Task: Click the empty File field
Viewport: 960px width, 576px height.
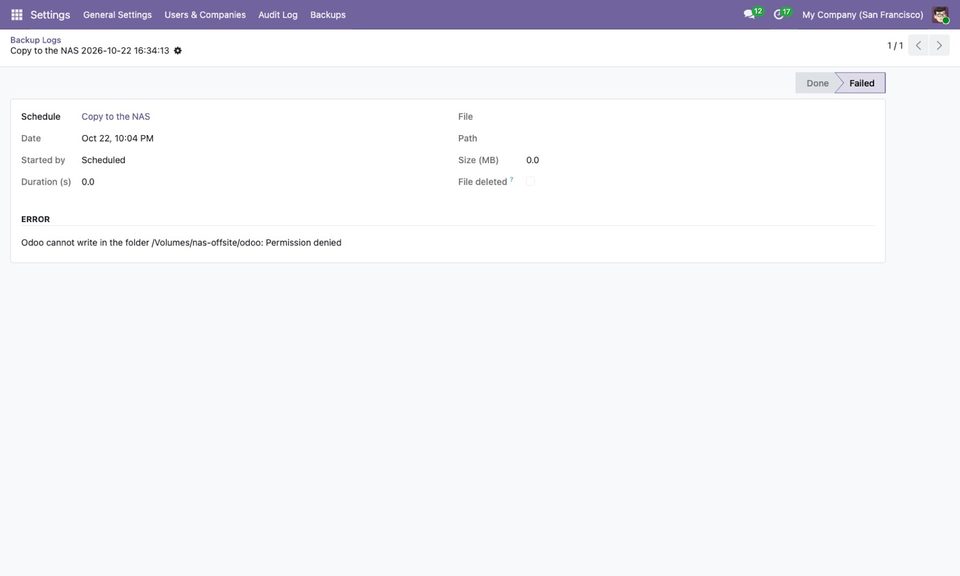Action: (x=700, y=116)
